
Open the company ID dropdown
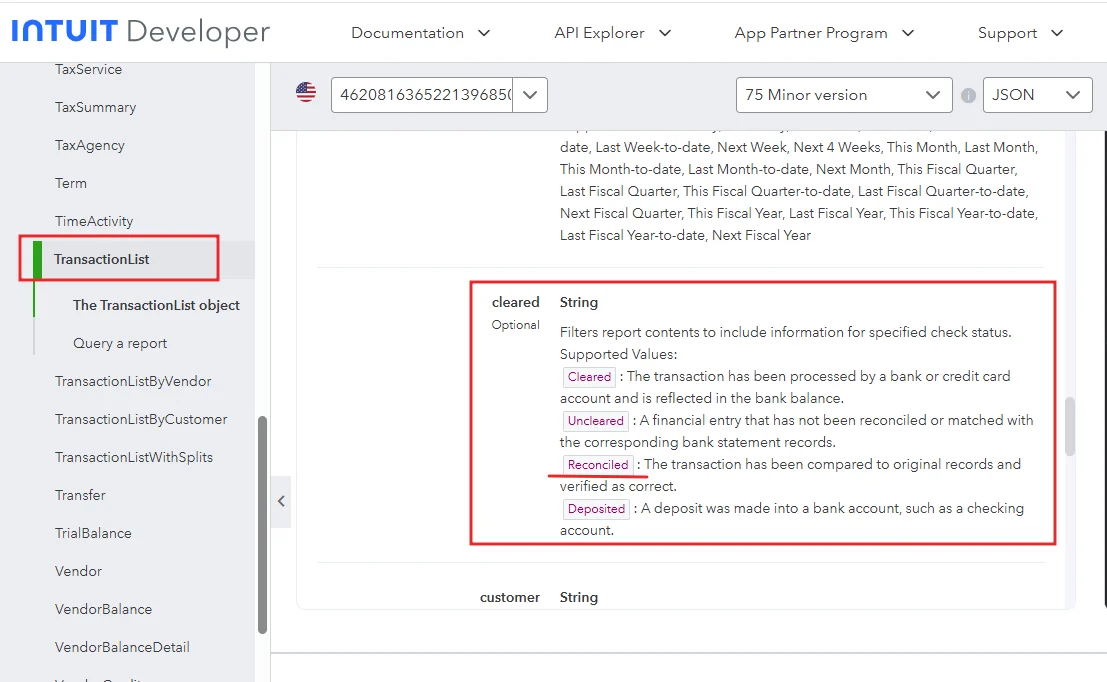[439, 95]
